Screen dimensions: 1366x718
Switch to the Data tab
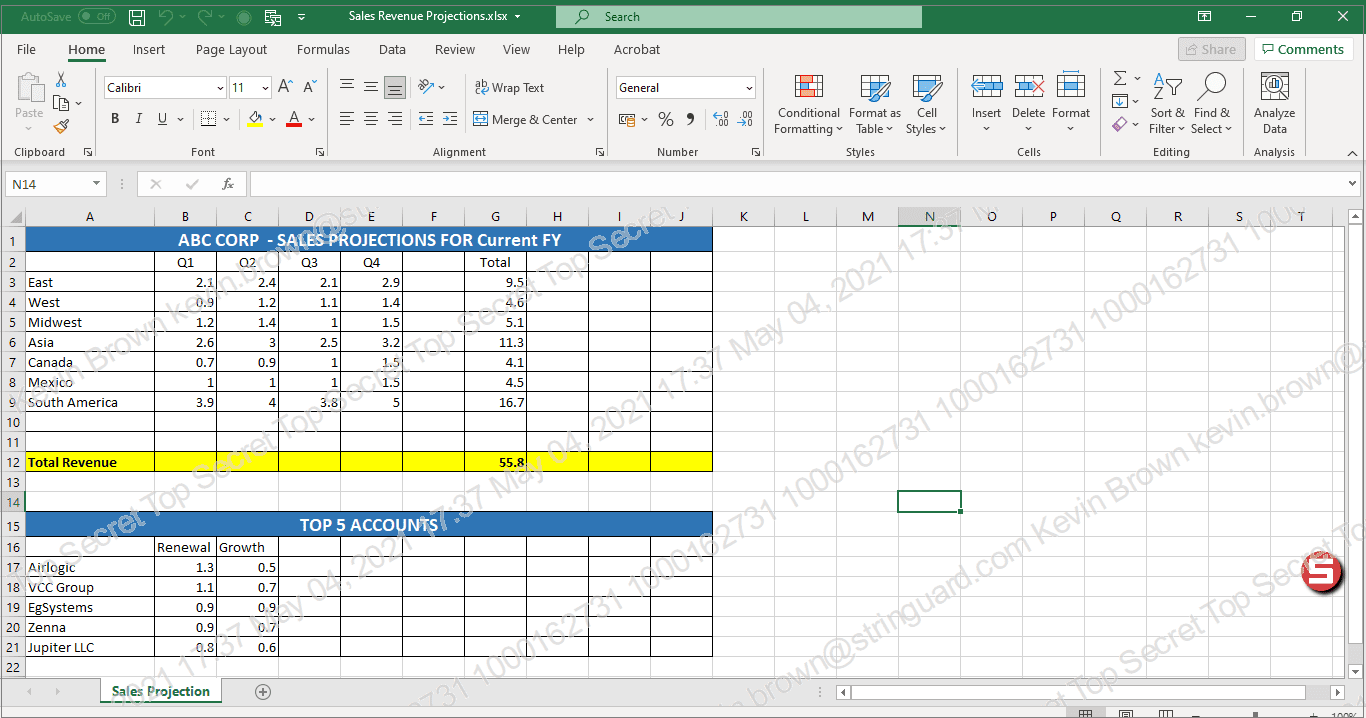(x=392, y=50)
